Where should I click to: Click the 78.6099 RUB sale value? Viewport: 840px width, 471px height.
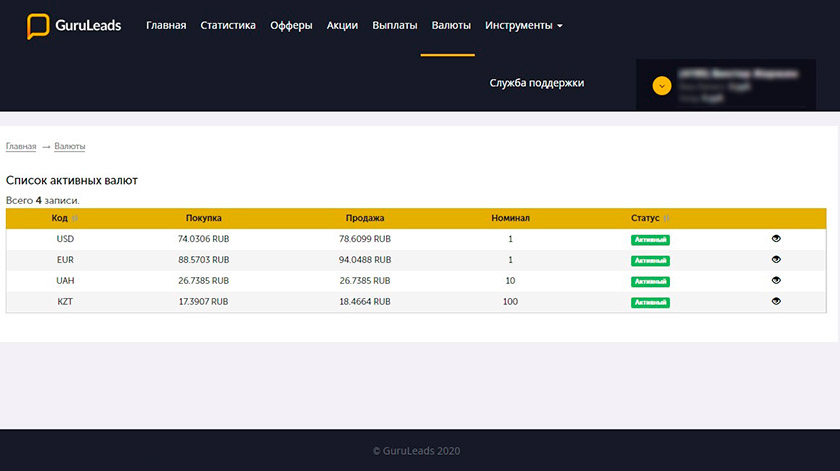[x=365, y=238]
